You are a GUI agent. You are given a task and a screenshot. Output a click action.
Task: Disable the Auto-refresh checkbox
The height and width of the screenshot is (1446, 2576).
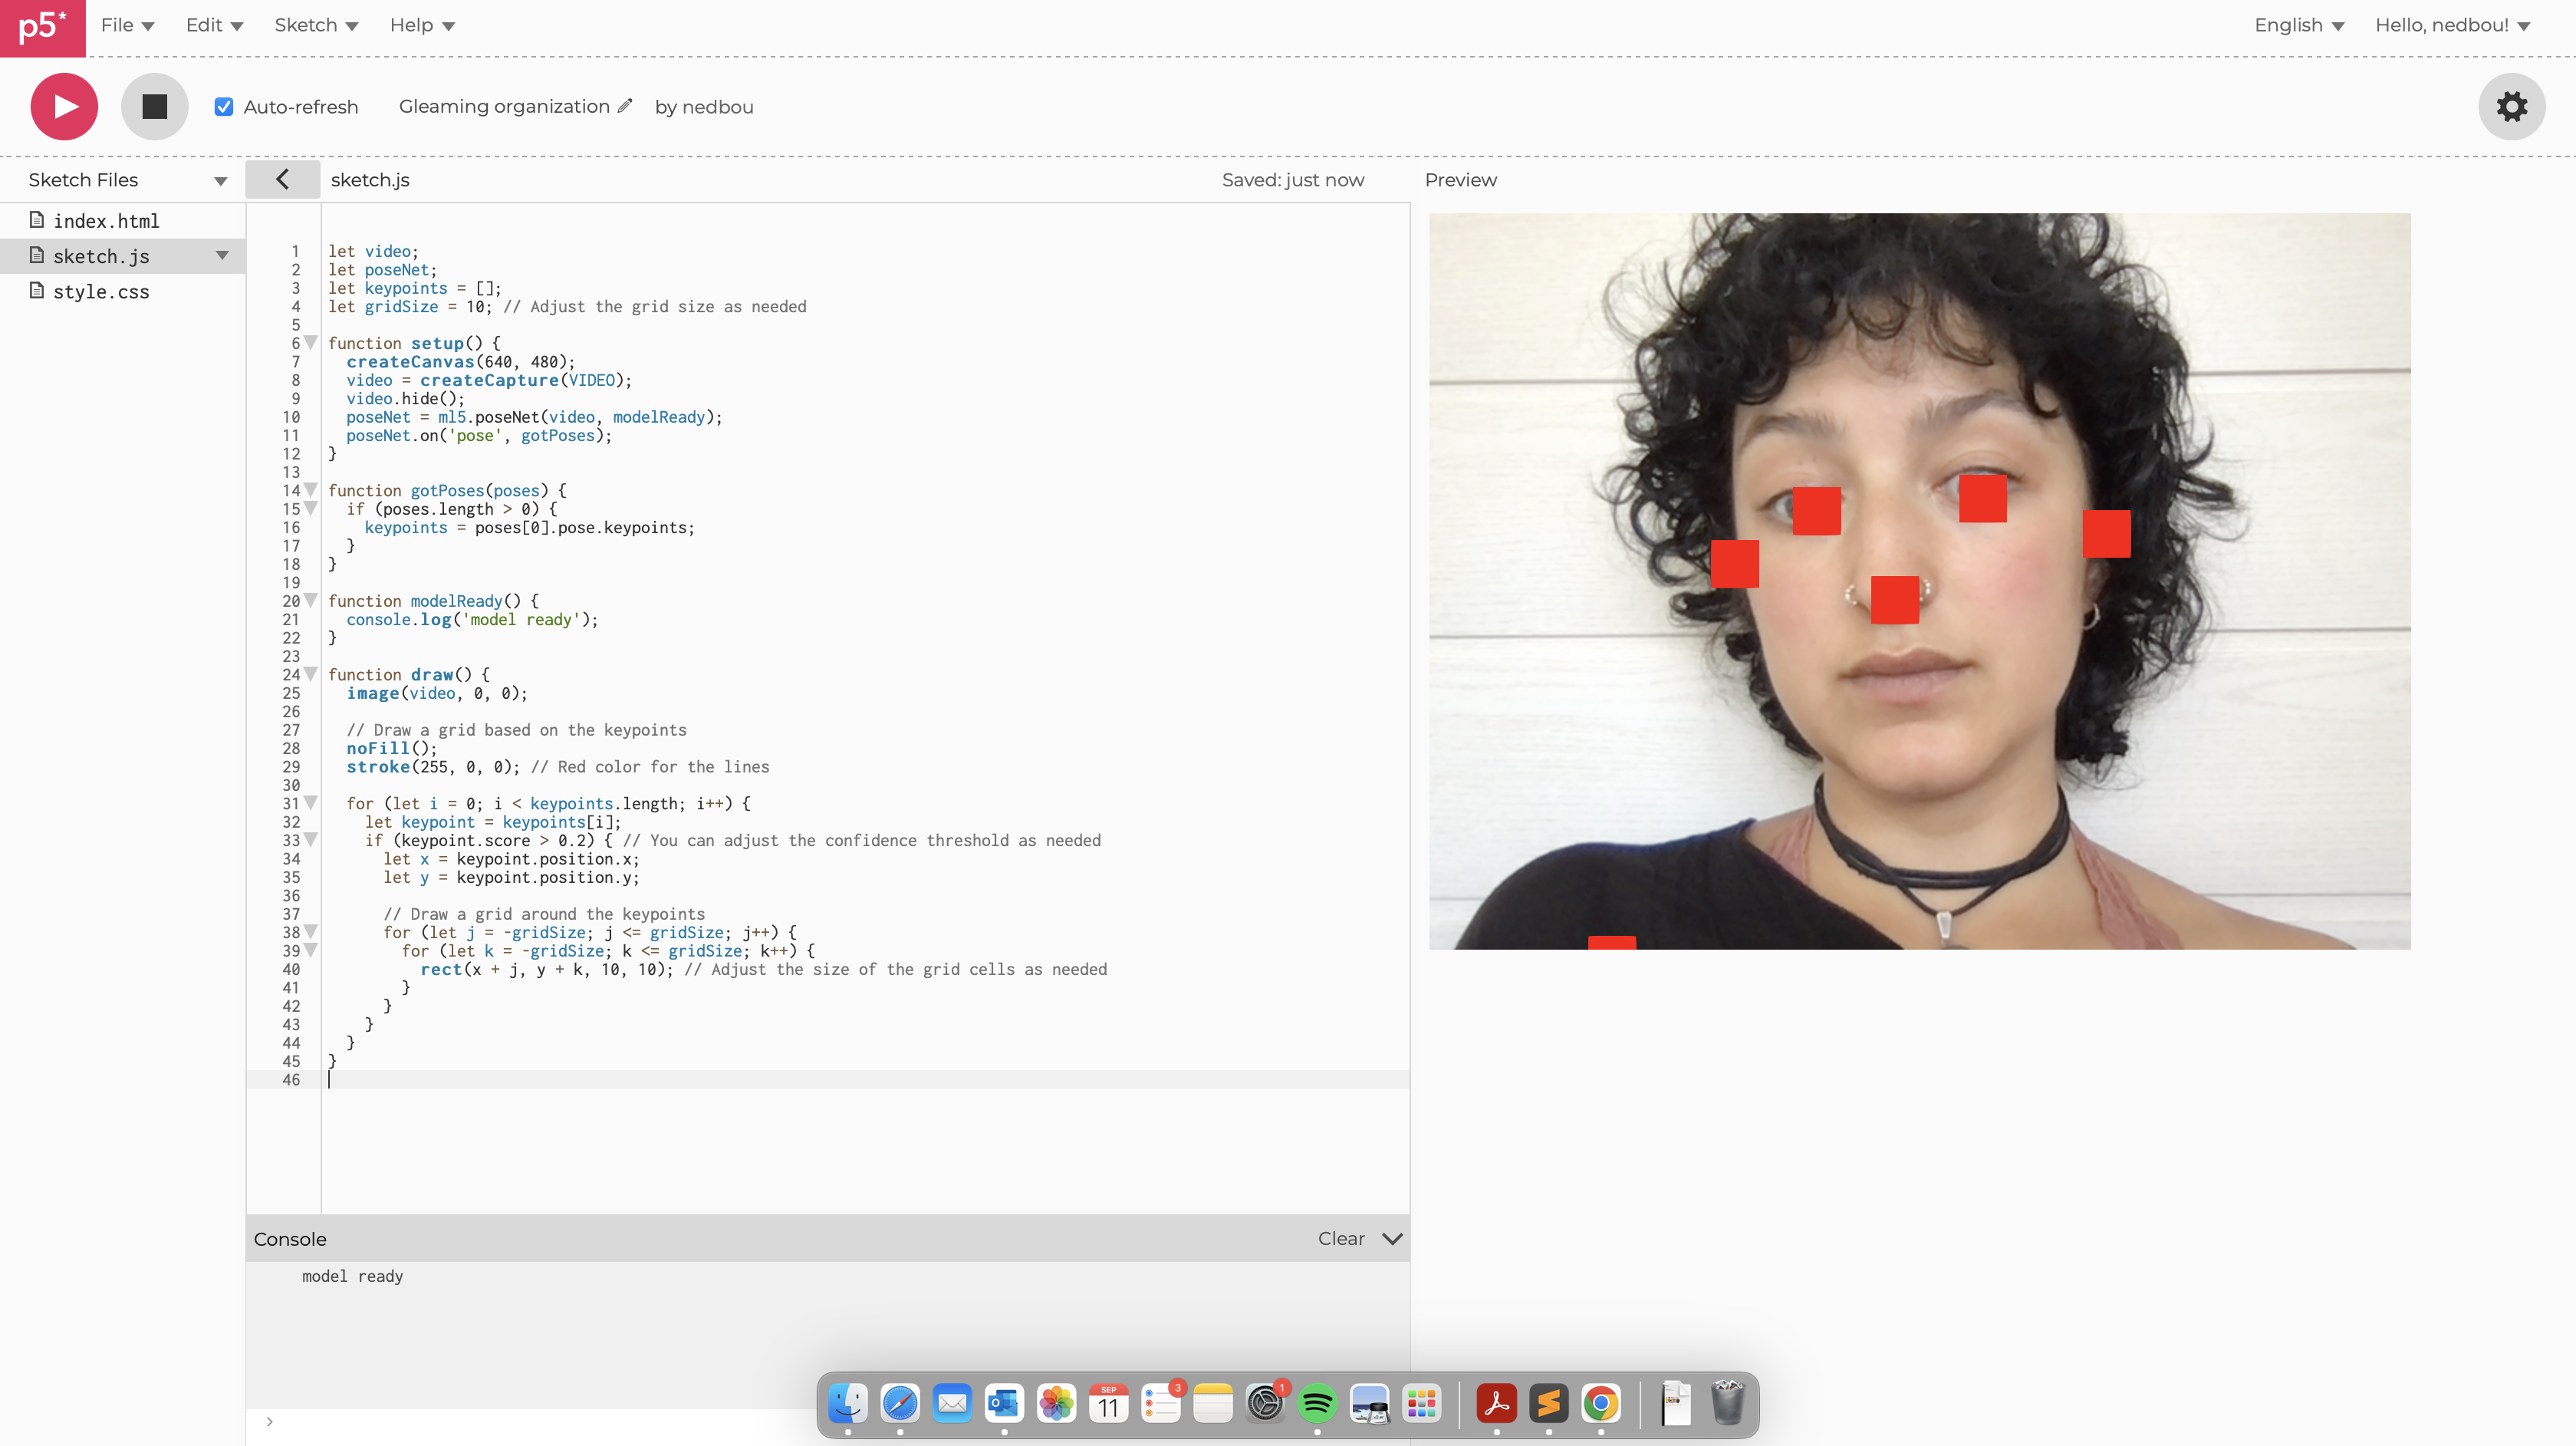(223, 106)
